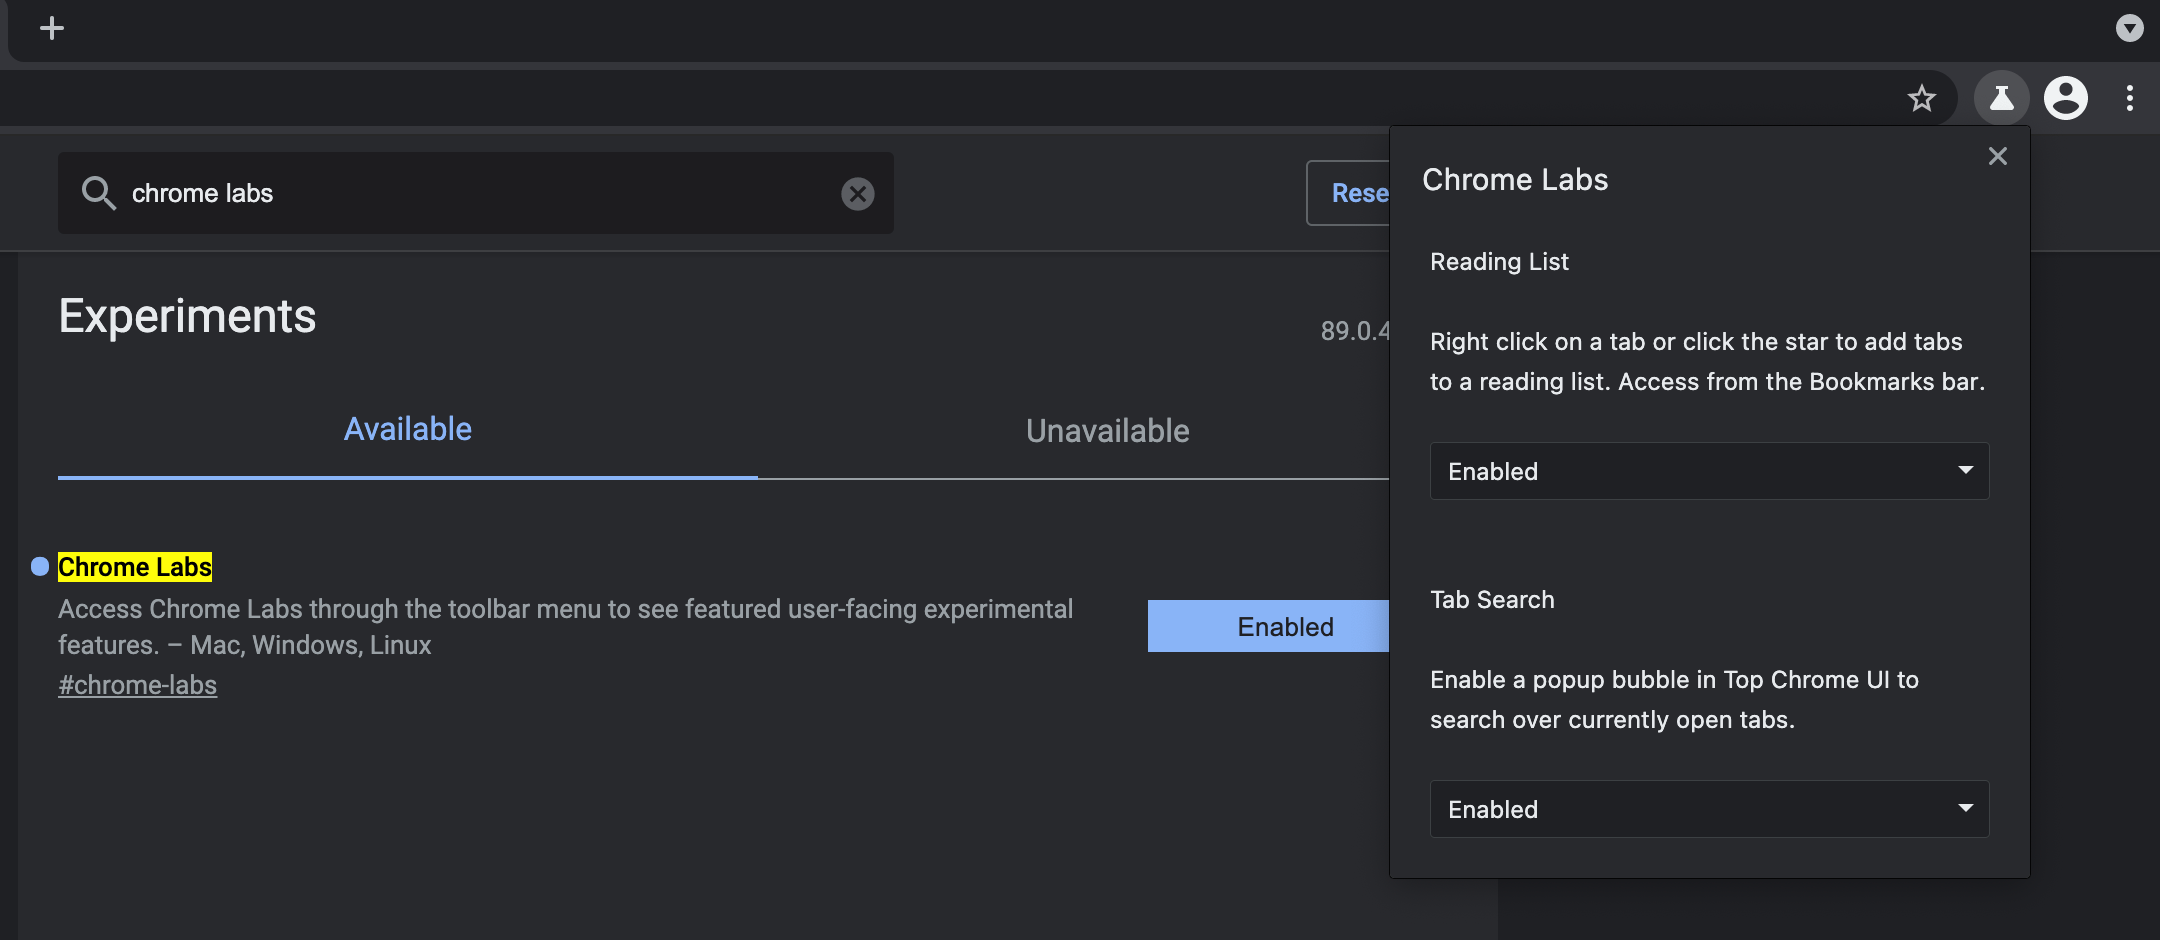Viewport: 2160px width, 940px height.
Task: Bookmark the page using the star icon
Action: point(1923,98)
